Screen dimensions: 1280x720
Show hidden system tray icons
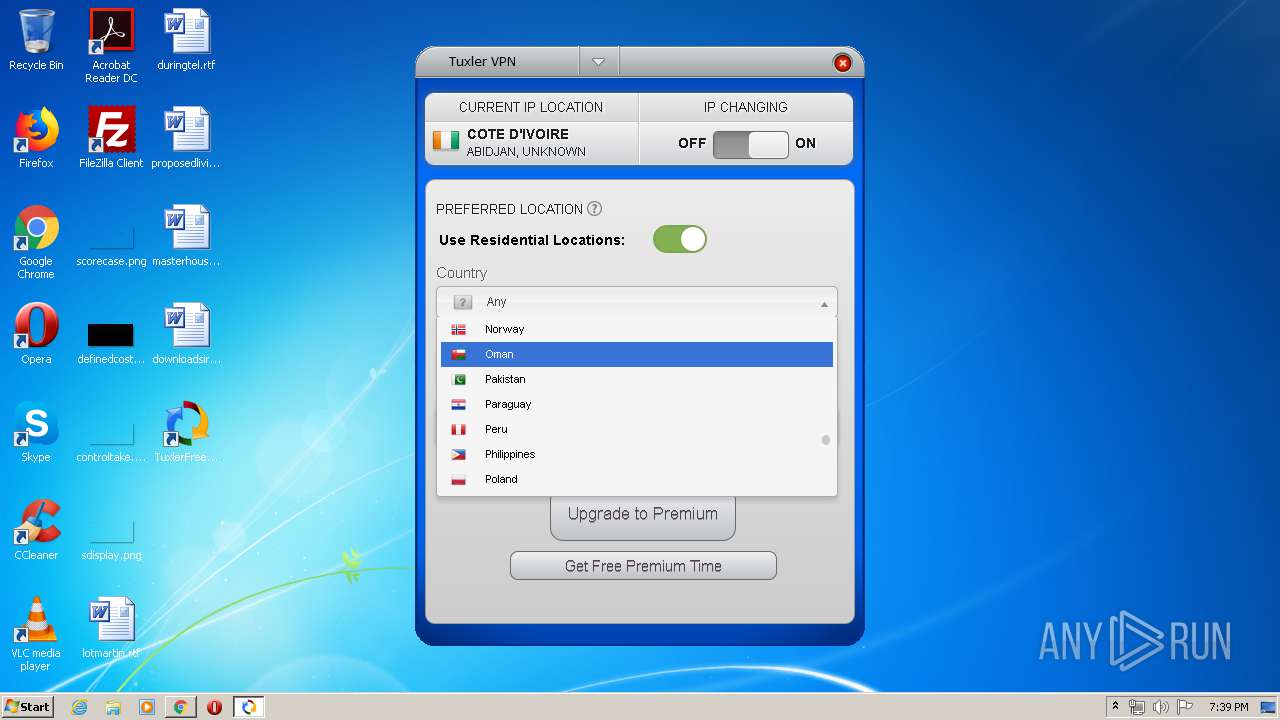[1115, 707]
